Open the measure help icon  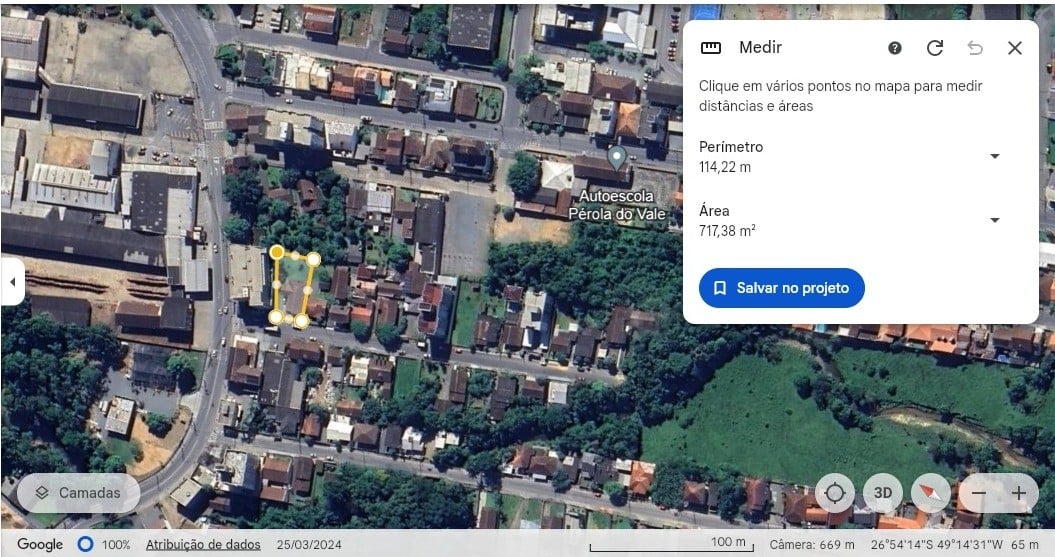click(895, 48)
